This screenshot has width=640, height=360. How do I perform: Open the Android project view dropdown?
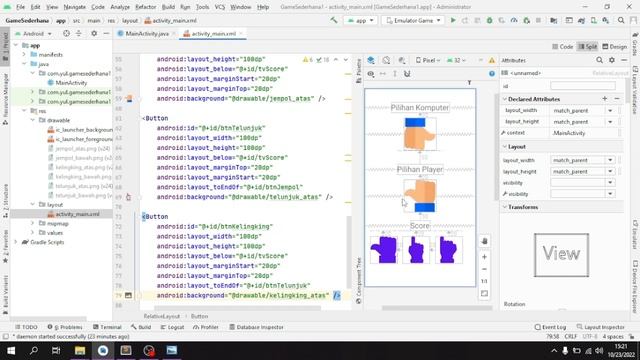[x=33, y=33]
